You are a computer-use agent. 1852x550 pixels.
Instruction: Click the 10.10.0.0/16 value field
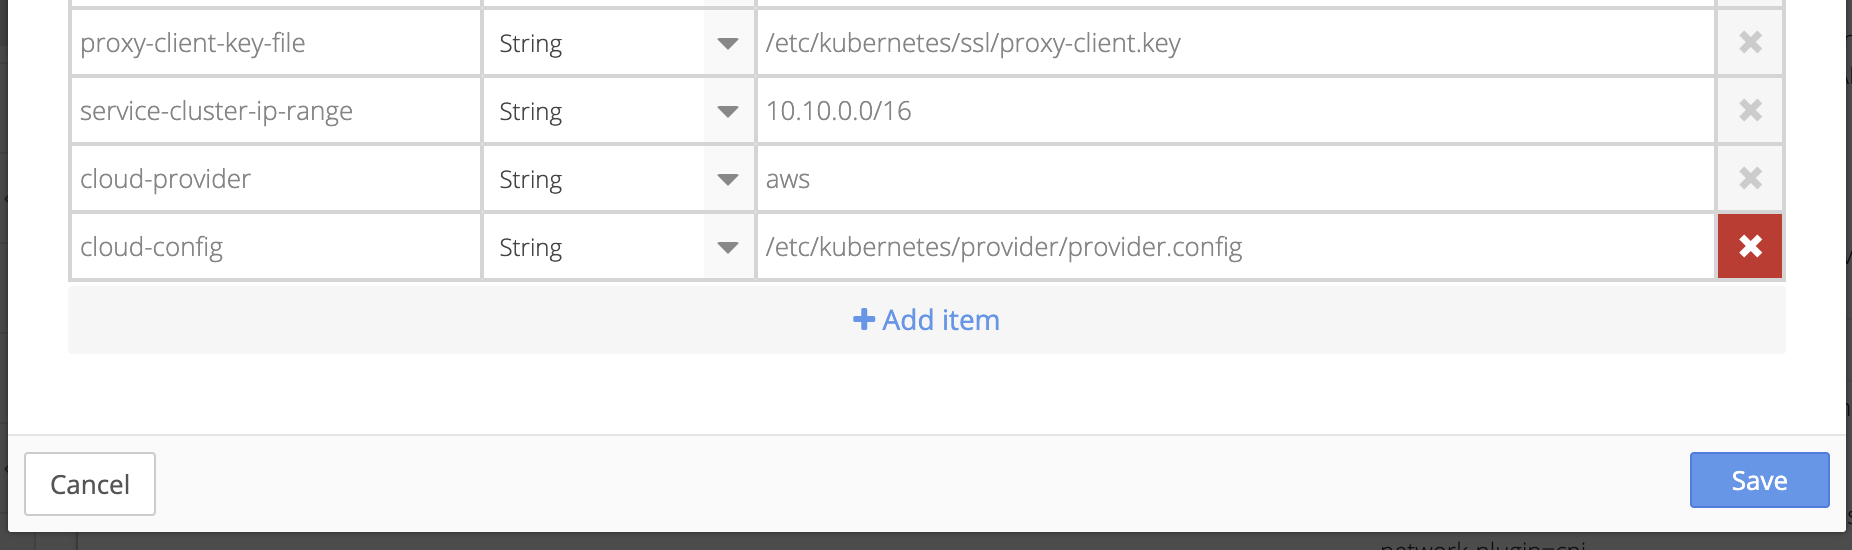pos(1236,110)
